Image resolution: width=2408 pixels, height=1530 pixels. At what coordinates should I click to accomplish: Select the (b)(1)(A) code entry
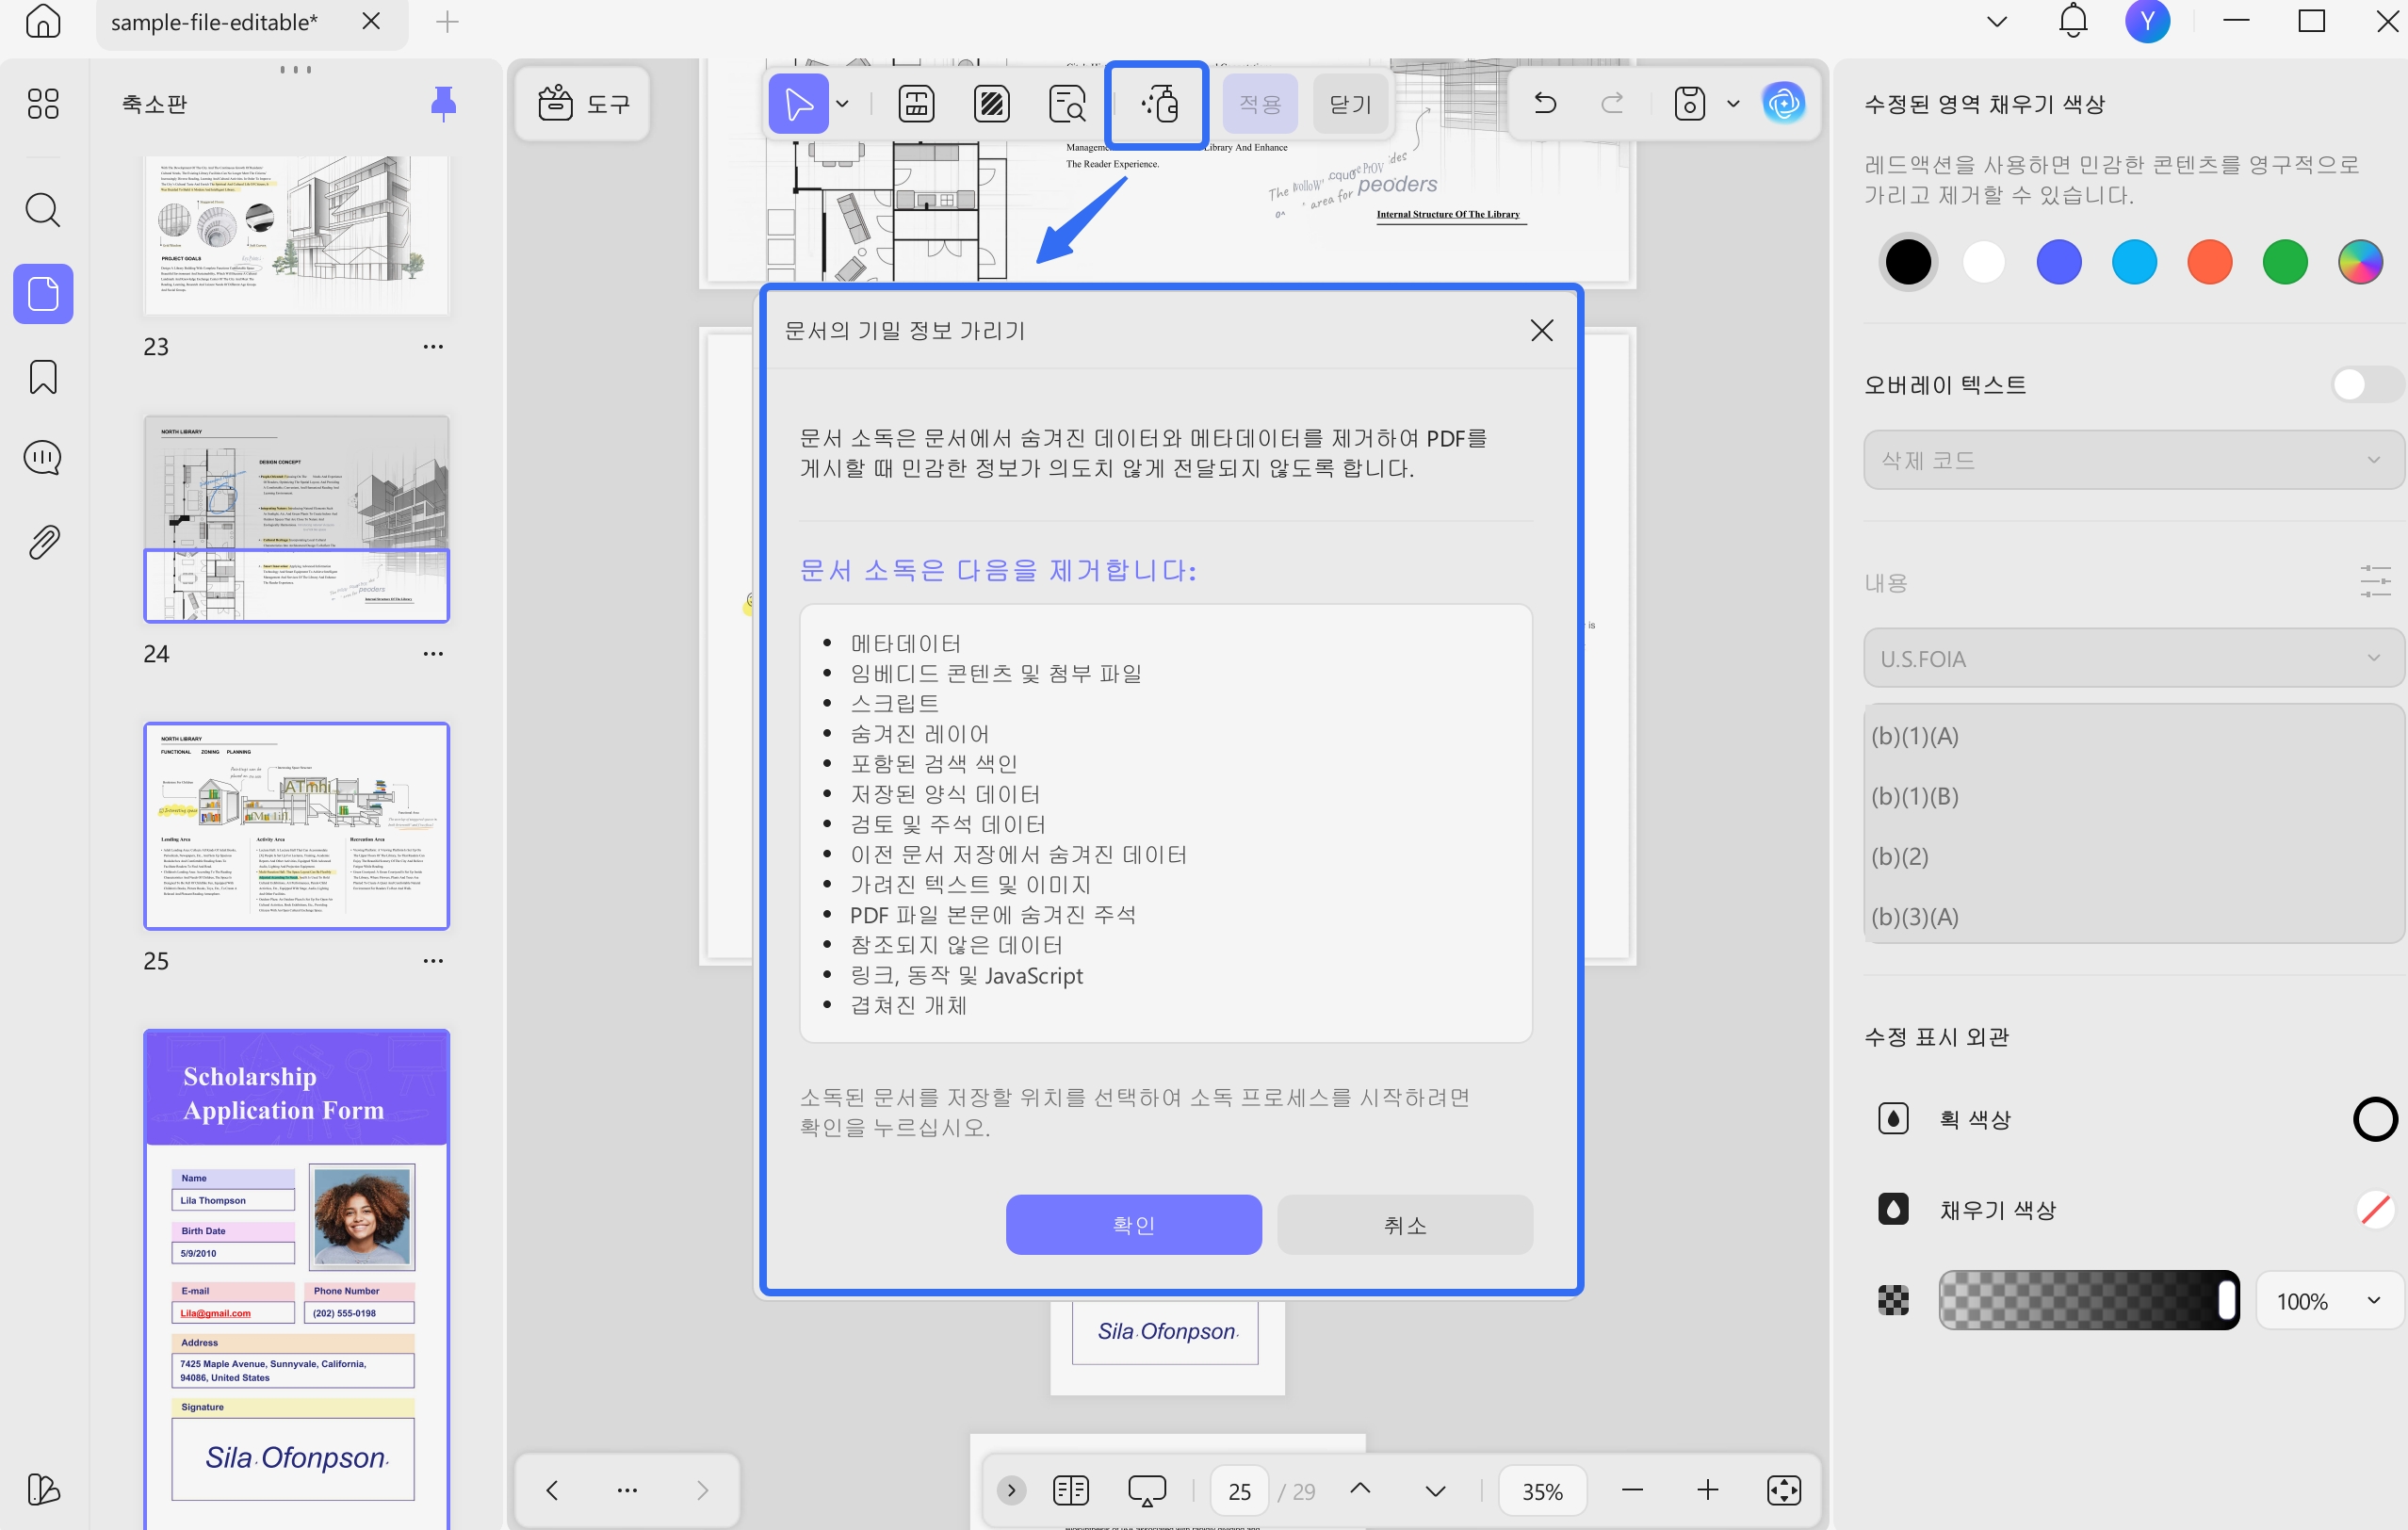tap(1915, 736)
